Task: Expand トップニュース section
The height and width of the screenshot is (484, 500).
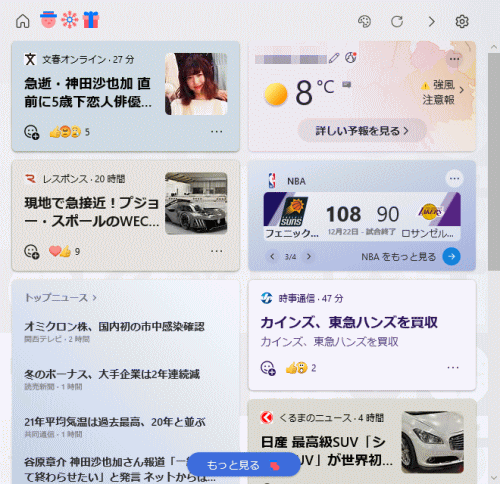Action: coord(61,297)
